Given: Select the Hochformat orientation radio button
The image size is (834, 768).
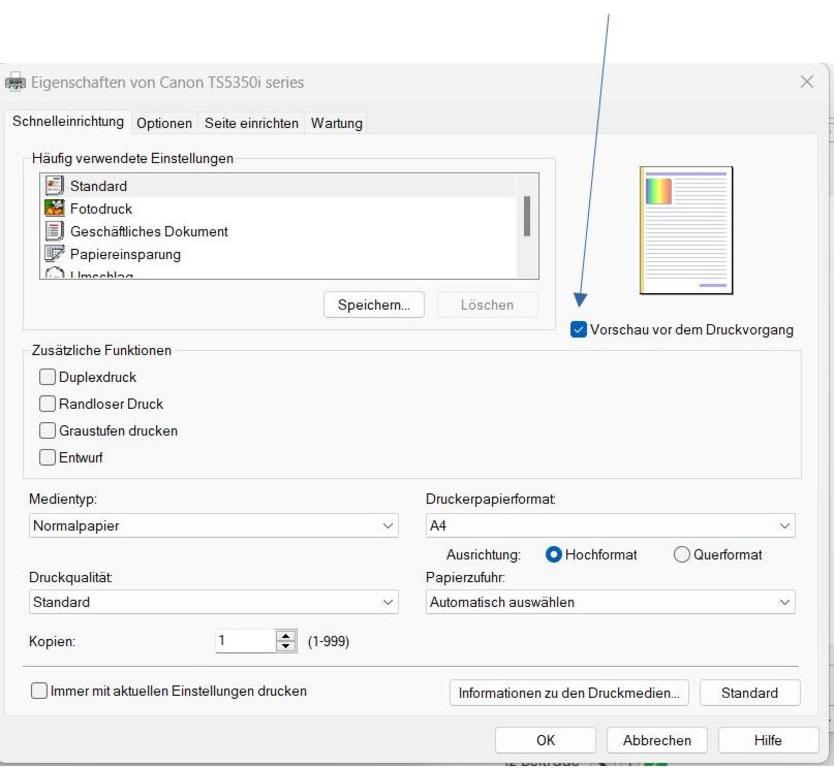Looking at the screenshot, I should point(553,555).
